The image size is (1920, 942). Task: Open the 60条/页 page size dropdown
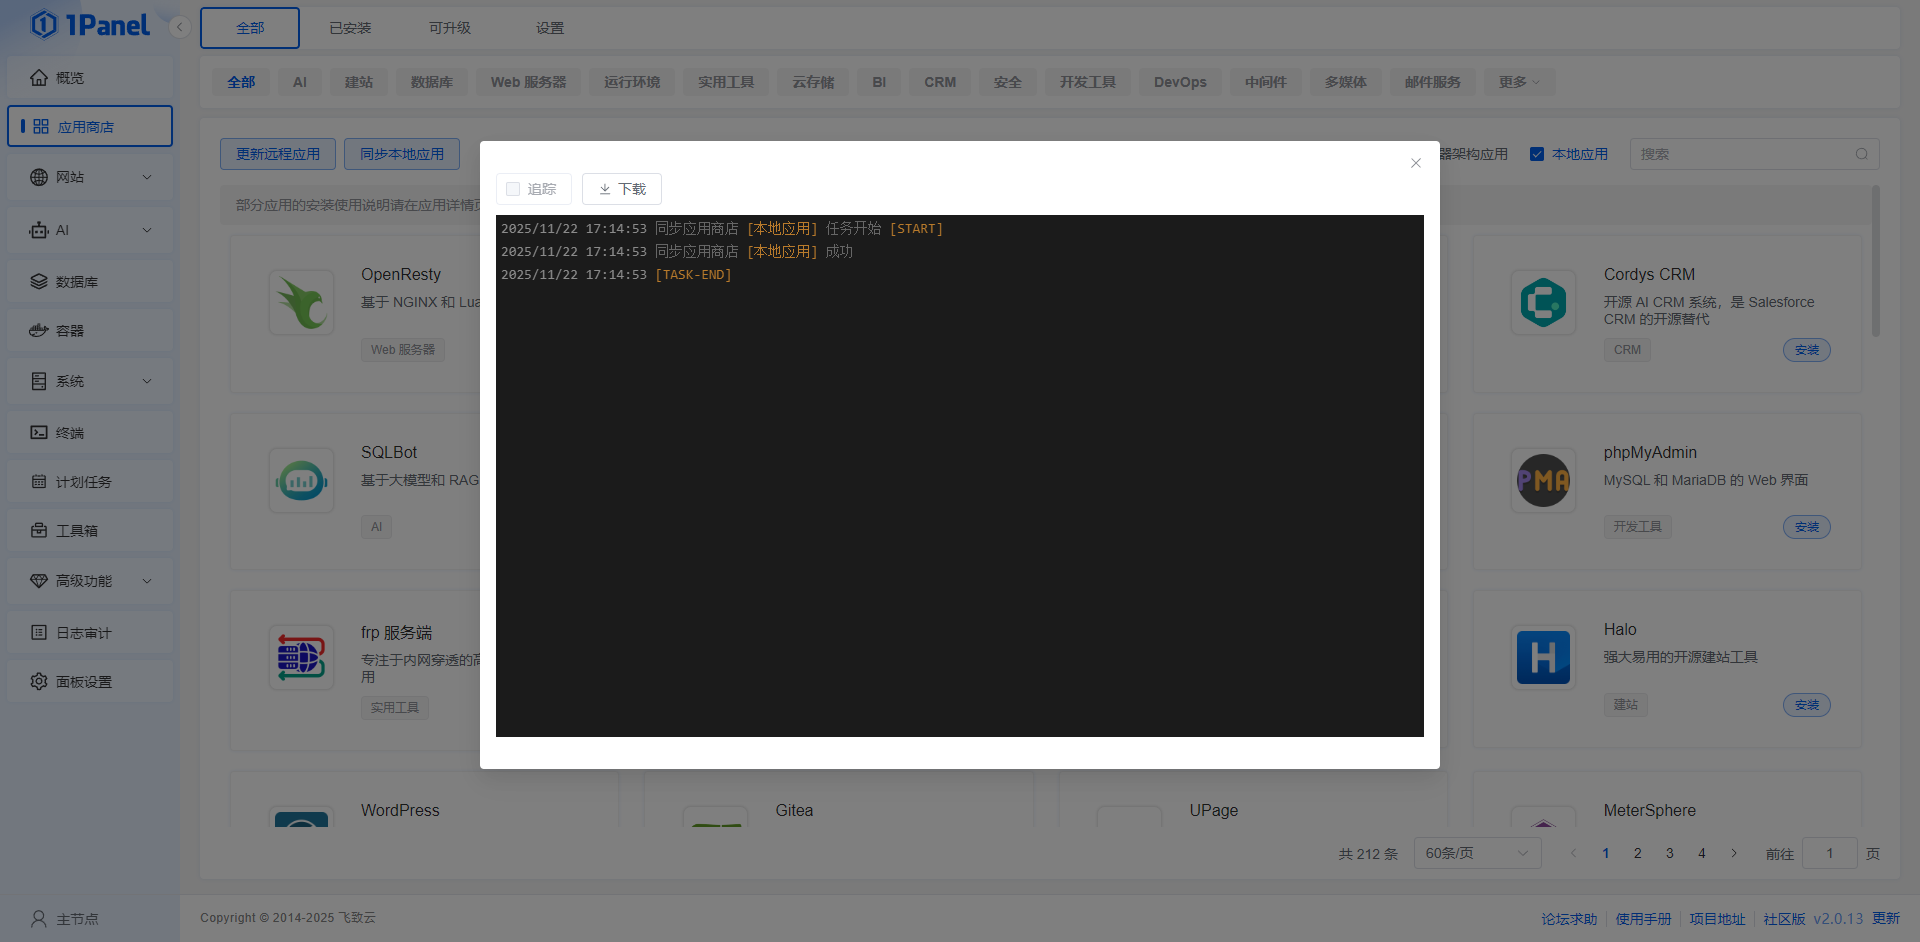coord(1476,853)
